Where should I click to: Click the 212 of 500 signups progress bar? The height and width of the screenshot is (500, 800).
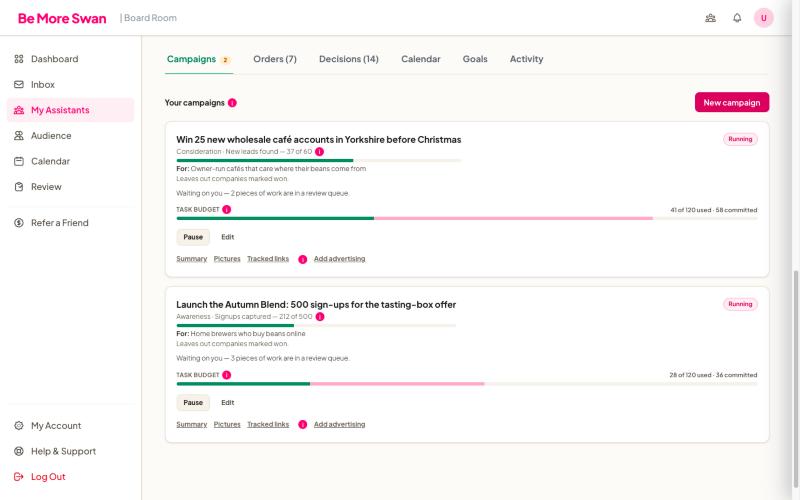(316, 326)
